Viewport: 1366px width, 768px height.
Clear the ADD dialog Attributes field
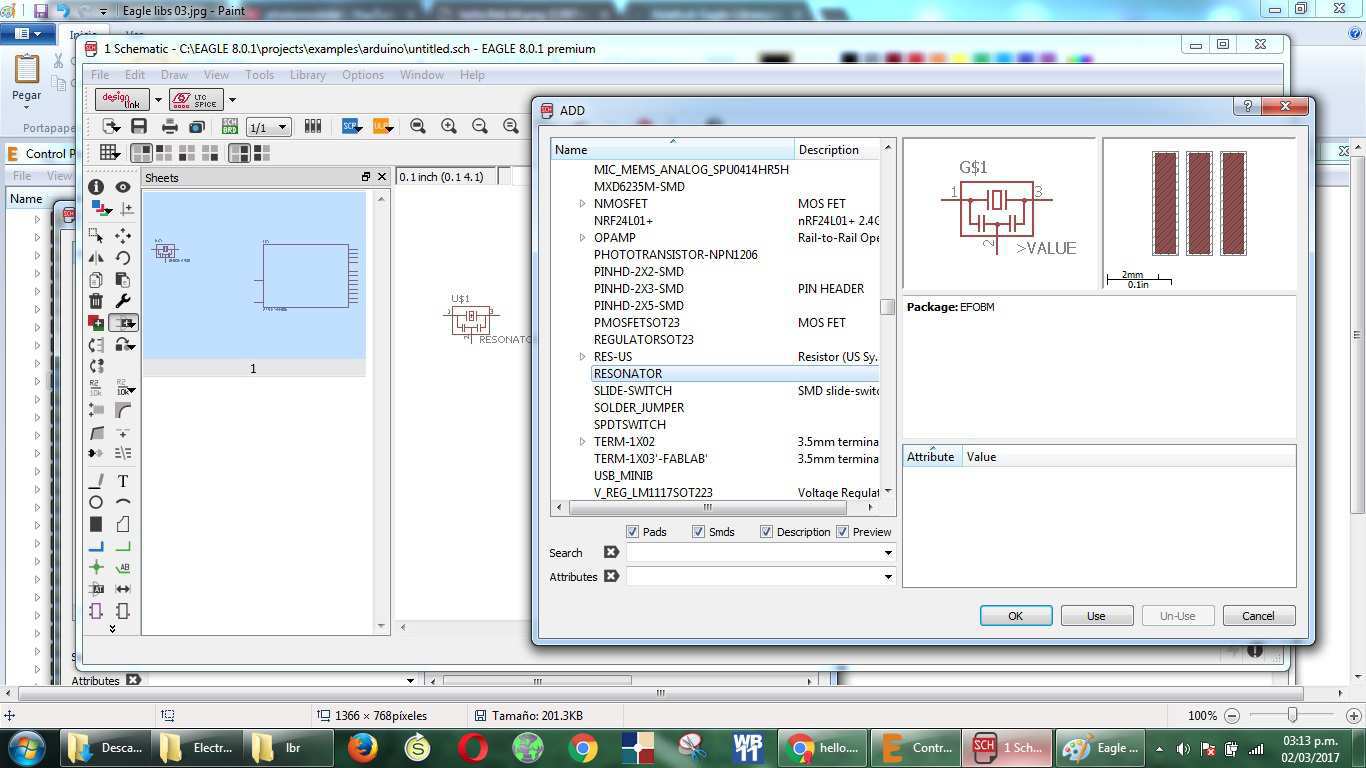pos(611,577)
